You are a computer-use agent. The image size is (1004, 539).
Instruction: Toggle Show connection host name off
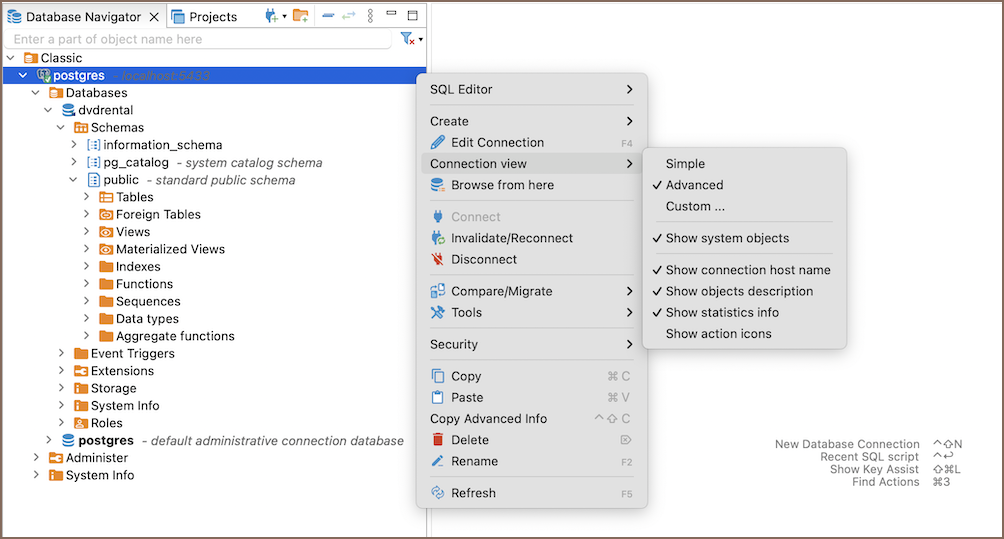(747, 270)
